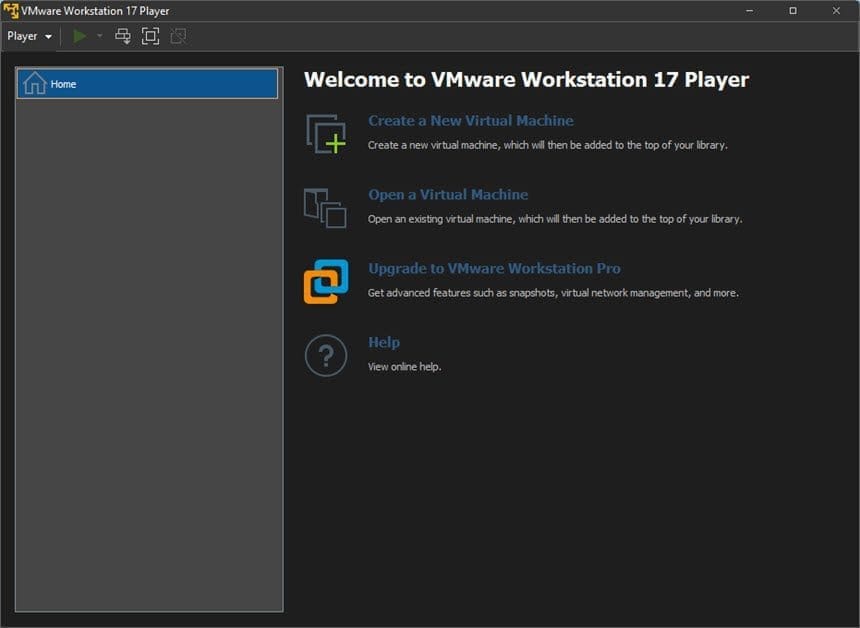Open the Player dropdown menu
The width and height of the screenshot is (860, 628).
click(x=29, y=36)
